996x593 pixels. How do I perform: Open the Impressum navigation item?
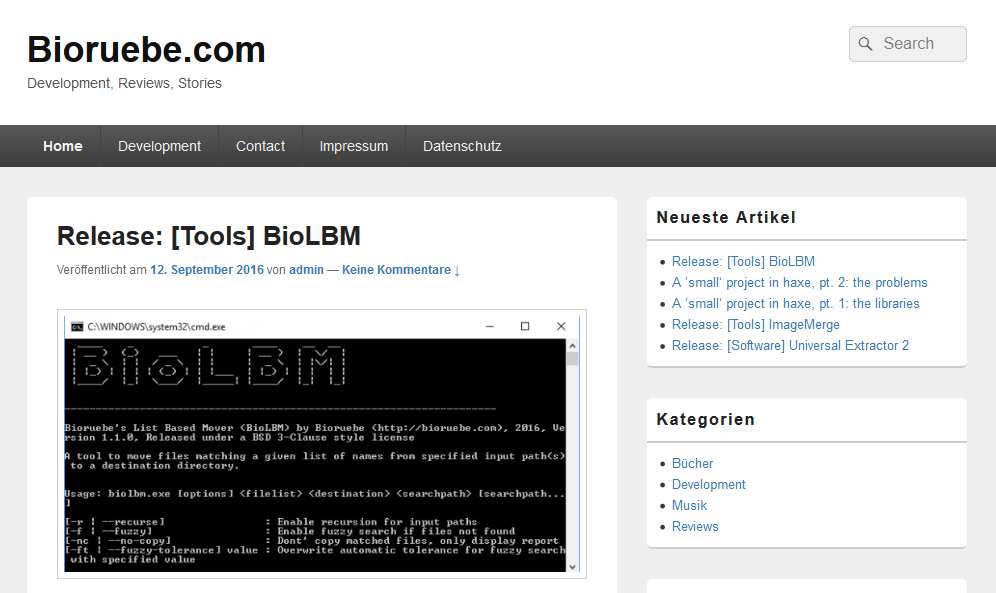click(353, 146)
